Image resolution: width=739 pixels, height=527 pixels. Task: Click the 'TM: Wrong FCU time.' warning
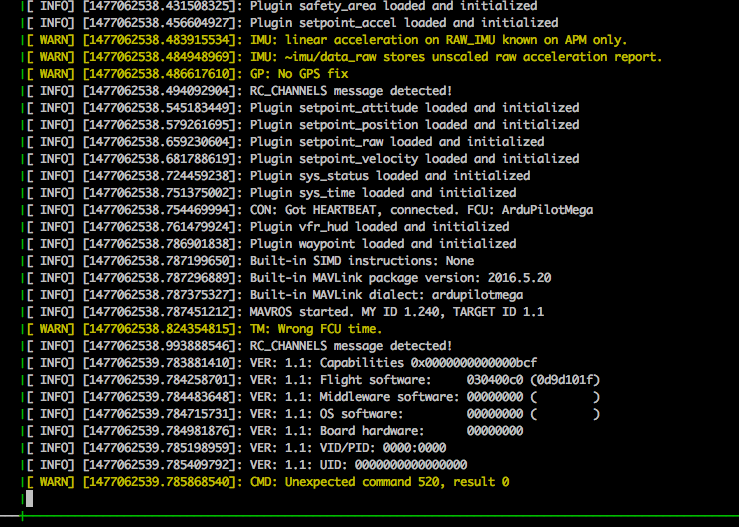[316, 329]
